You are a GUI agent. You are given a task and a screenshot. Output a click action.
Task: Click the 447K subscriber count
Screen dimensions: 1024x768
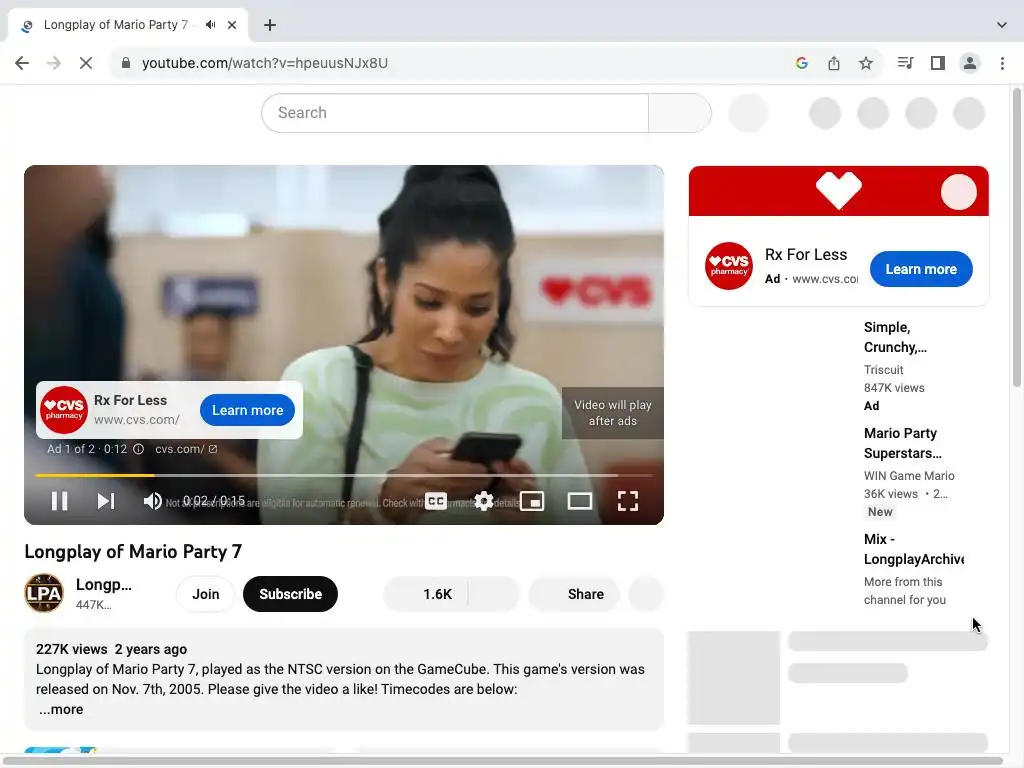pyautogui.click(x=93, y=605)
